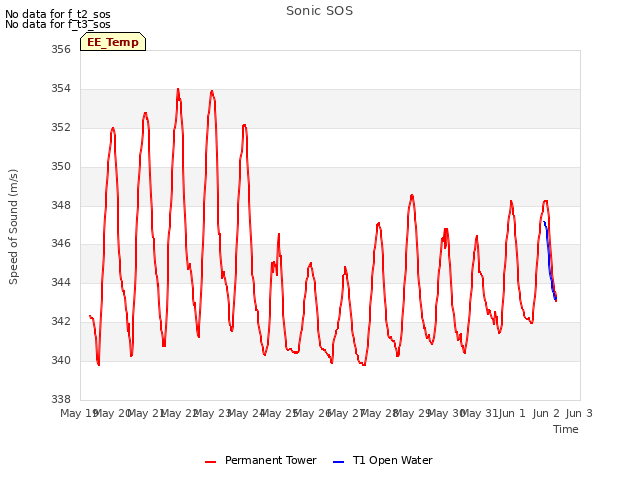The image size is (640, 480).
Task: Click the Jun 1 x-axis label
Action: [x=513, y=413]
